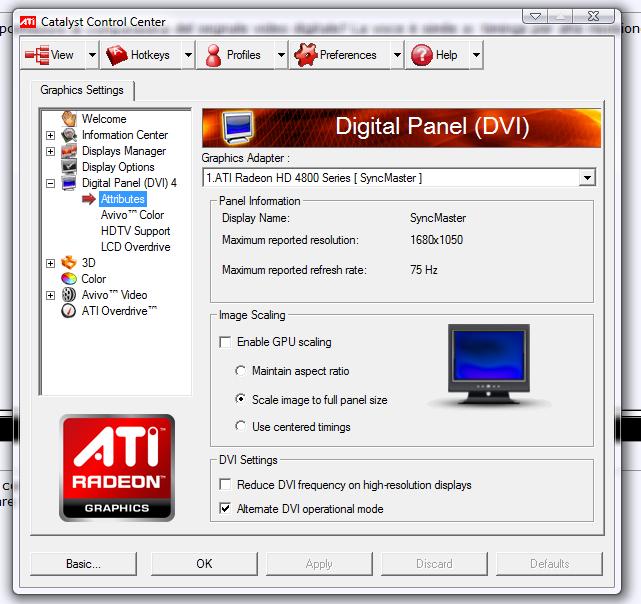Screen dimensions: 641x604
Task: Click the Preferences gear icon
Action: pos(305,55)
